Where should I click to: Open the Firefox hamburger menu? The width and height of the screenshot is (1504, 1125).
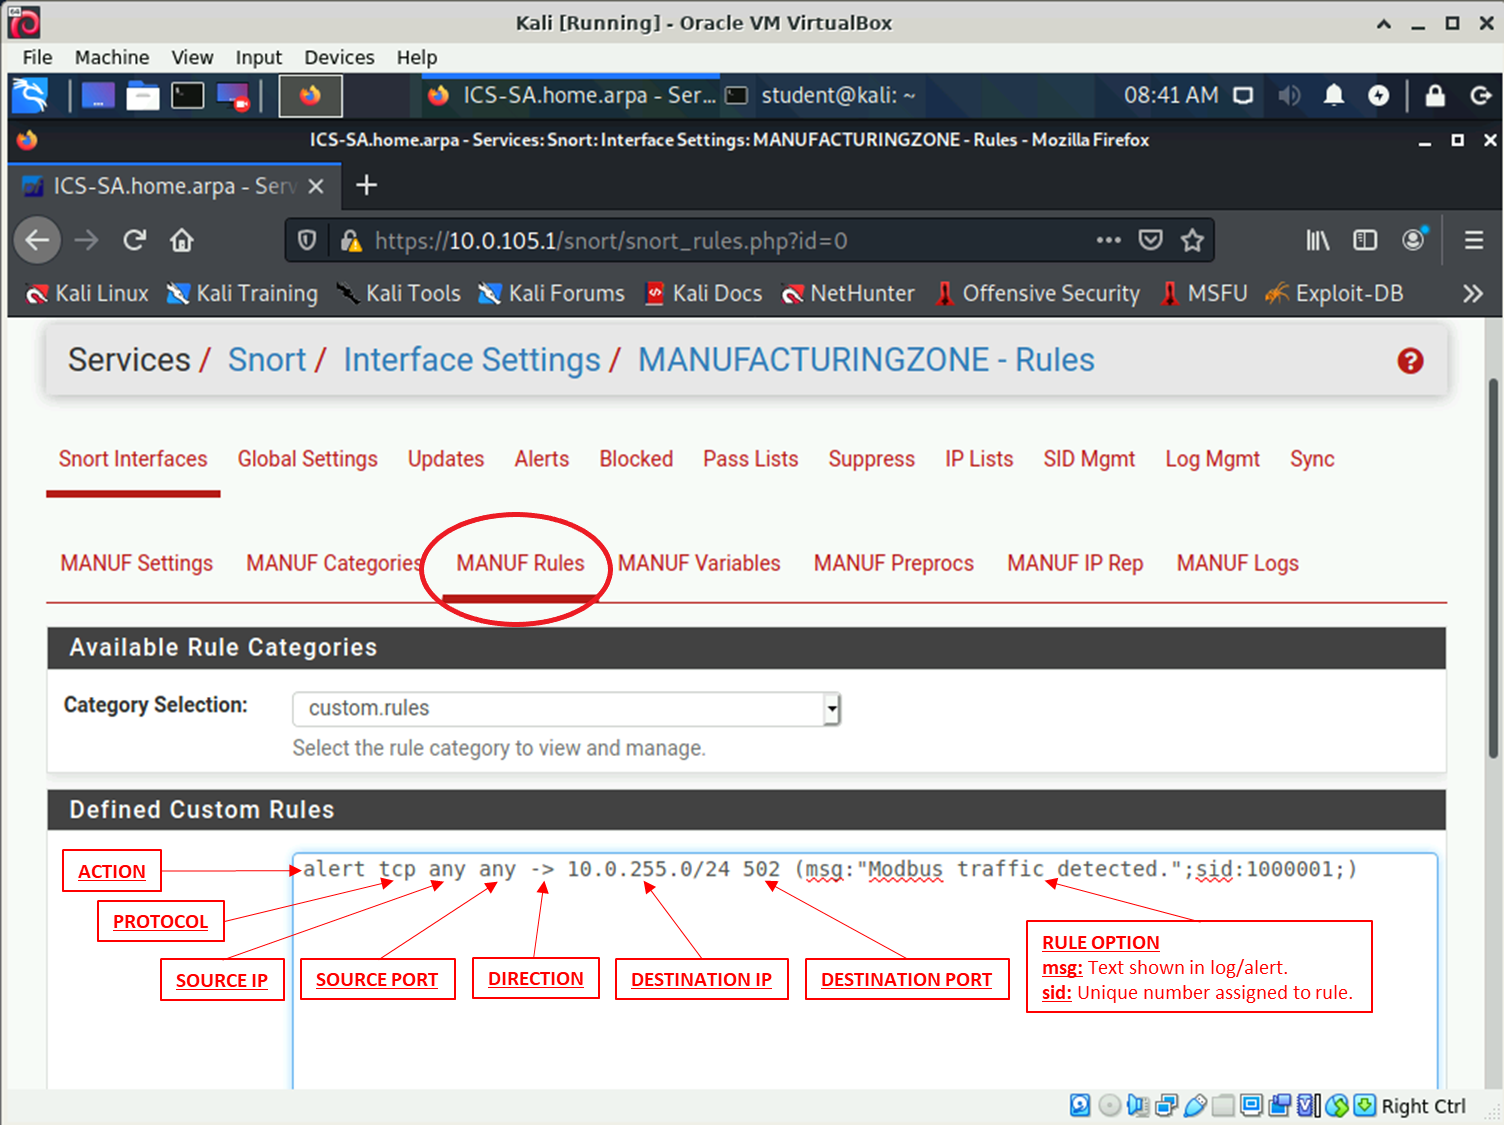pyautogui.click(x=1473, y=240)
